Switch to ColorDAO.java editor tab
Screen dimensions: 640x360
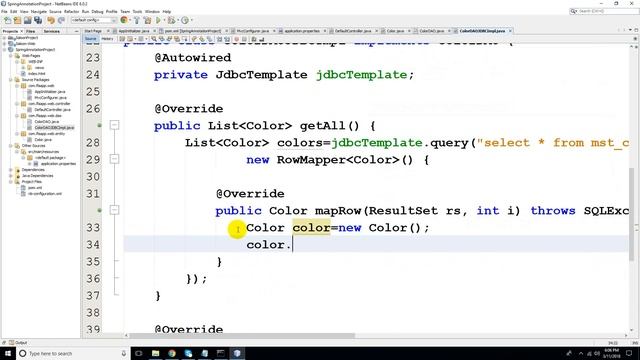(431, 31)
